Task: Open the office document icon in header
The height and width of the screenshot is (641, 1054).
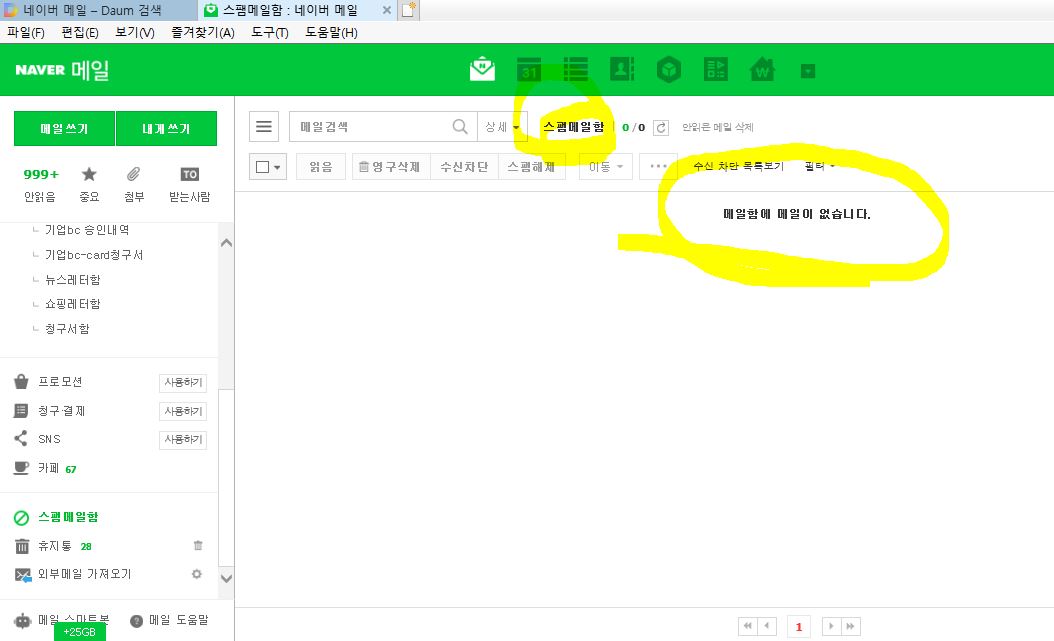Action: [715, 69]
